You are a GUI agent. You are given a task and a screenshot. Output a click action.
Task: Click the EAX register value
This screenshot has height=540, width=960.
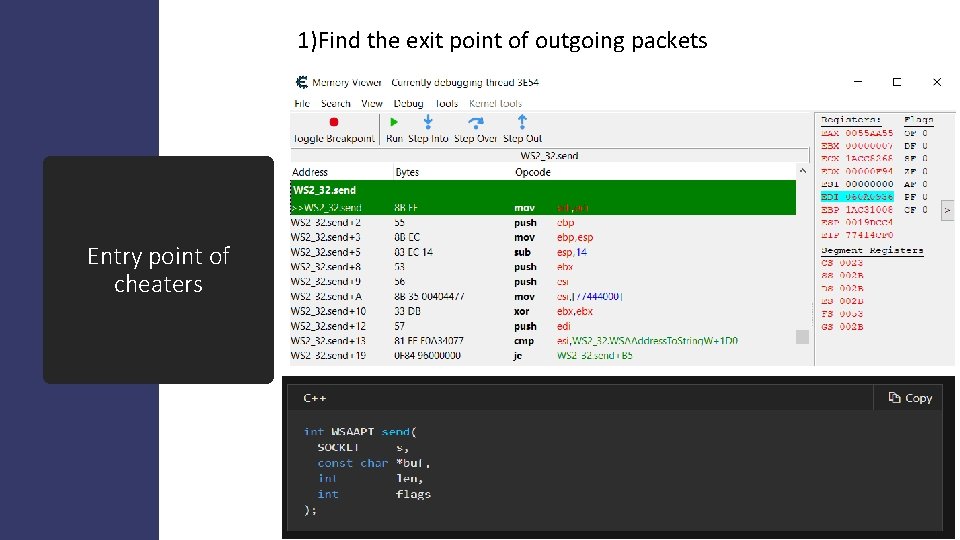pyautogui.click(x=869, y=132)
